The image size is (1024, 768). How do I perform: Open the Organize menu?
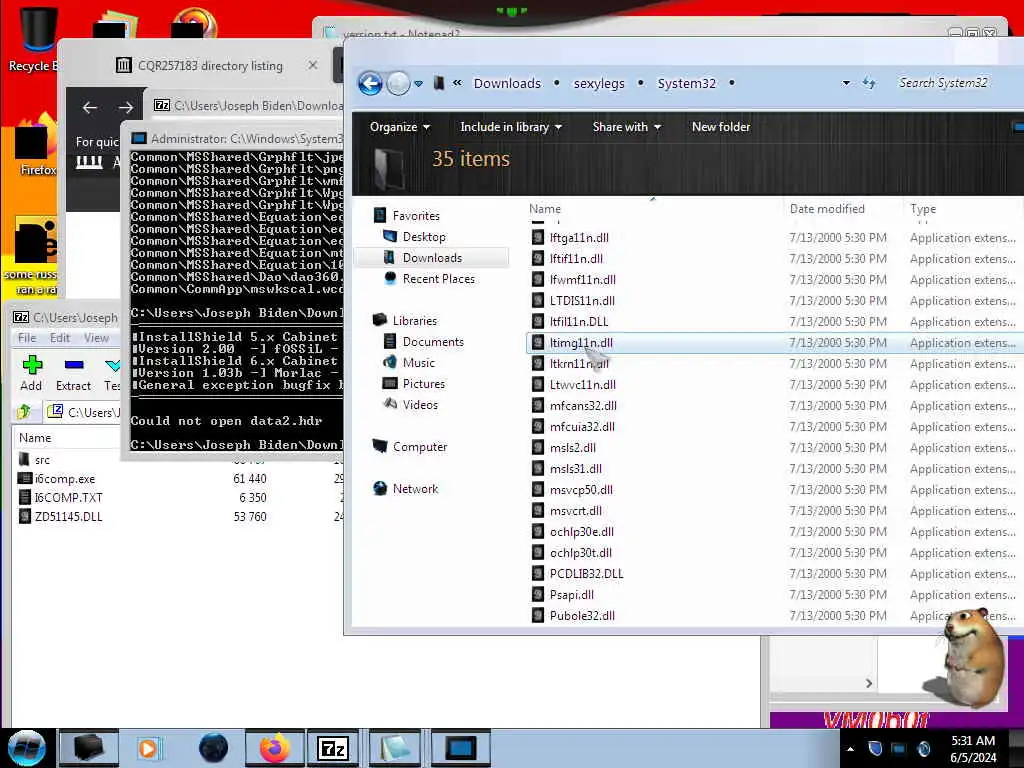[400, 127]
